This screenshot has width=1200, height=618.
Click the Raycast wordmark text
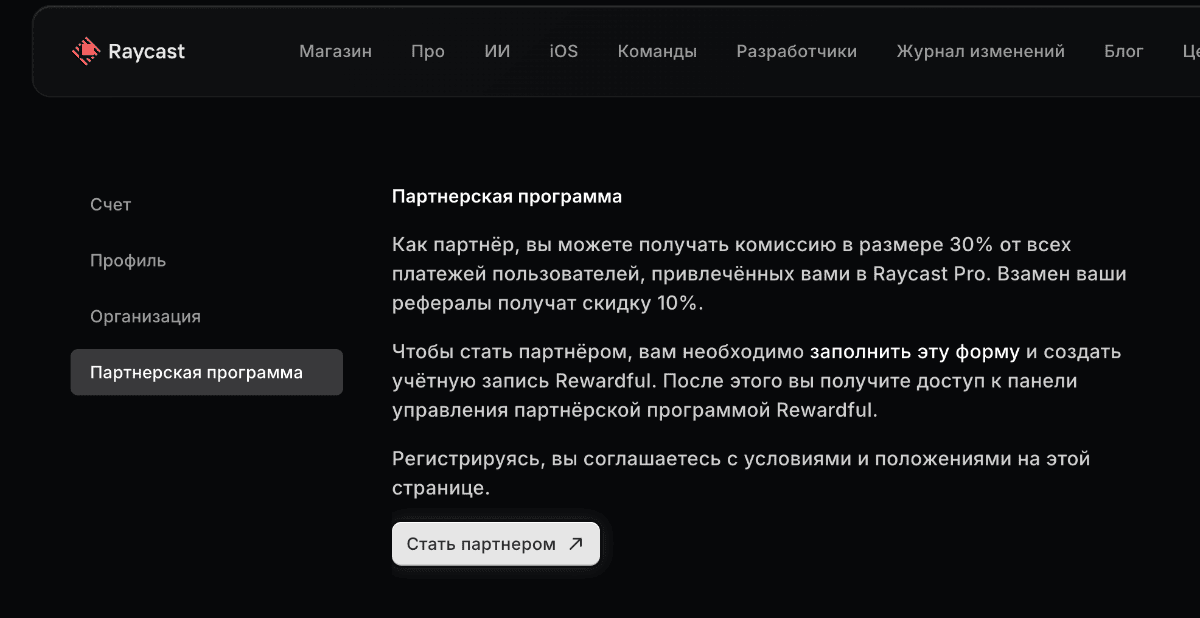pyautogui.click(x=147, y=52)
